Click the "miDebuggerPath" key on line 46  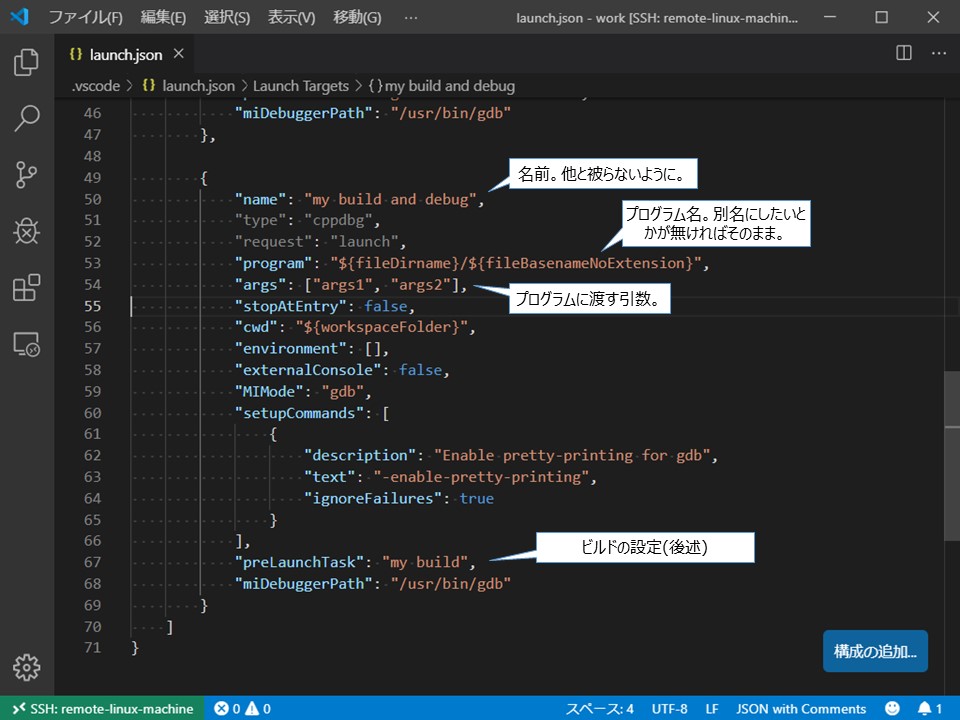[304, 113]
